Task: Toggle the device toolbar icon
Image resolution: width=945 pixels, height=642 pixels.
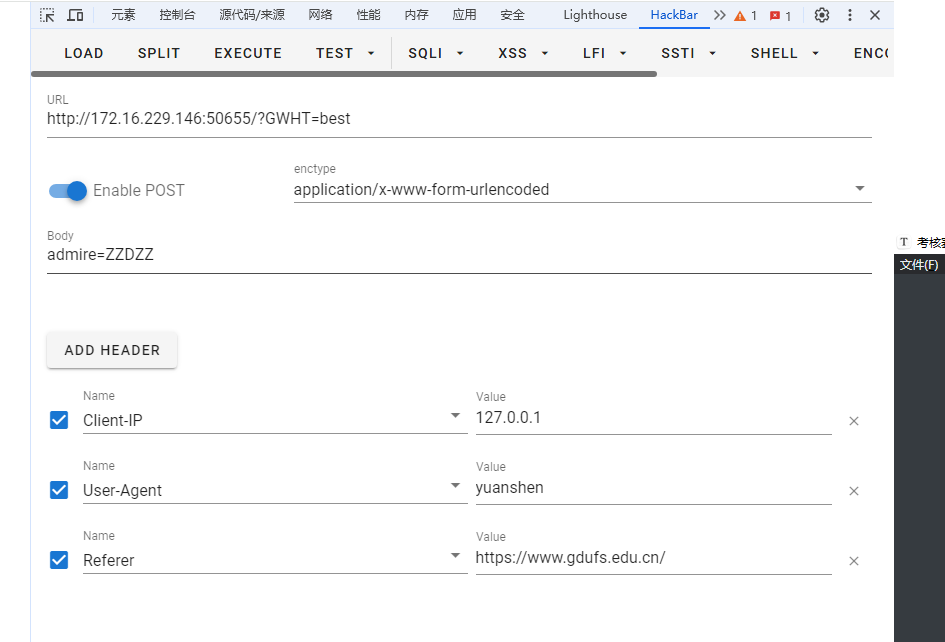Action: pos(75,15)
